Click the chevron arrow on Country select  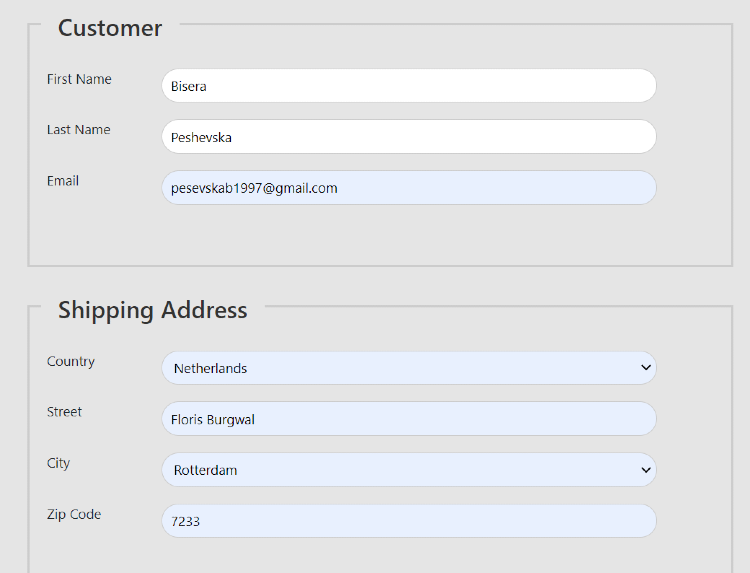click(x=644, y=368)
